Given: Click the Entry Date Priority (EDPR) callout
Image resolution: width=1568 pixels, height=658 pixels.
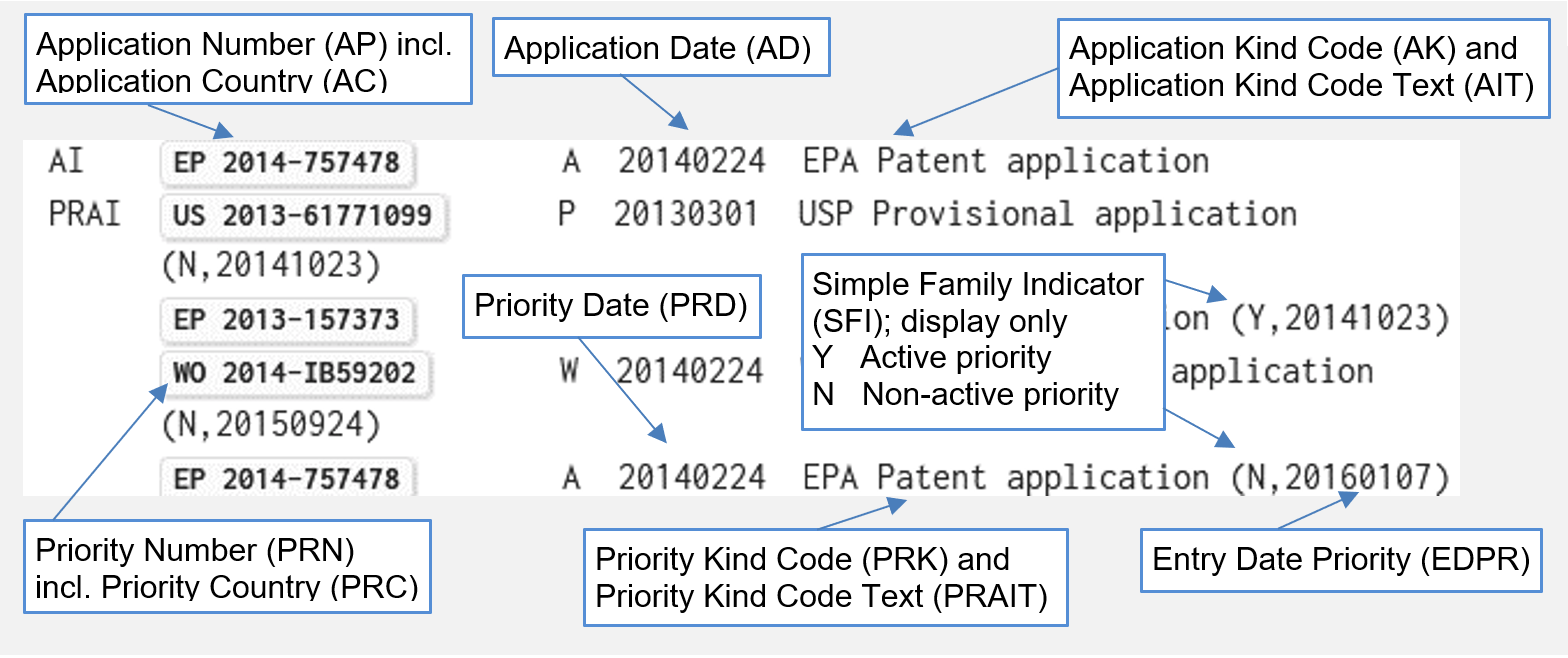Looking at the screenshot, I should point(1341,560).
